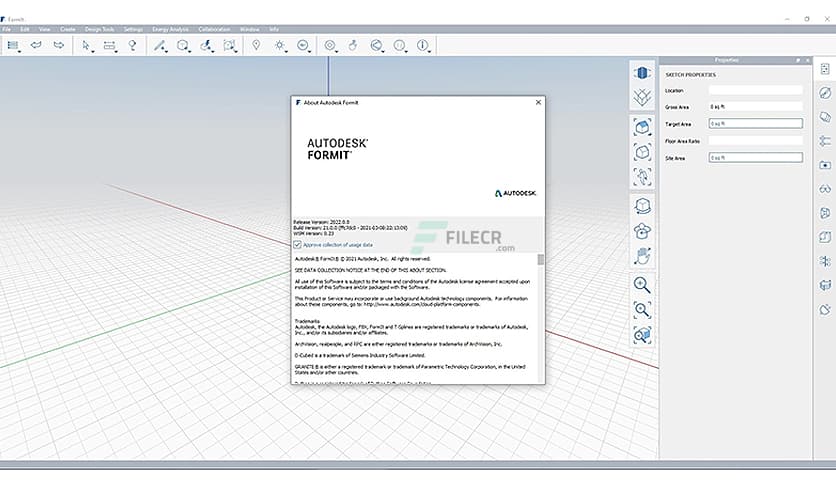The image size is (836, 484).
Task: Open the View menu
Action: (45, 29)
